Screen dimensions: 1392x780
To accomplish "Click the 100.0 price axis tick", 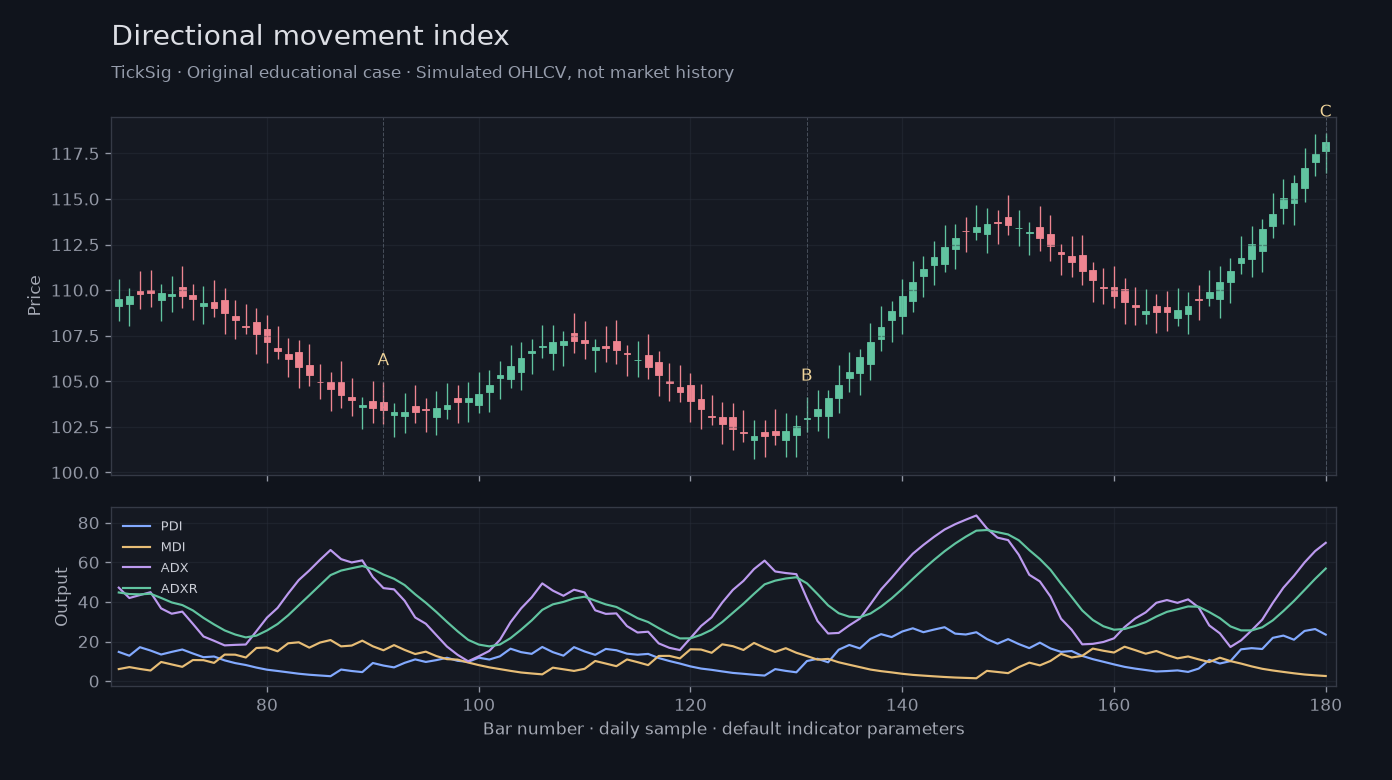I will [74, 473].
